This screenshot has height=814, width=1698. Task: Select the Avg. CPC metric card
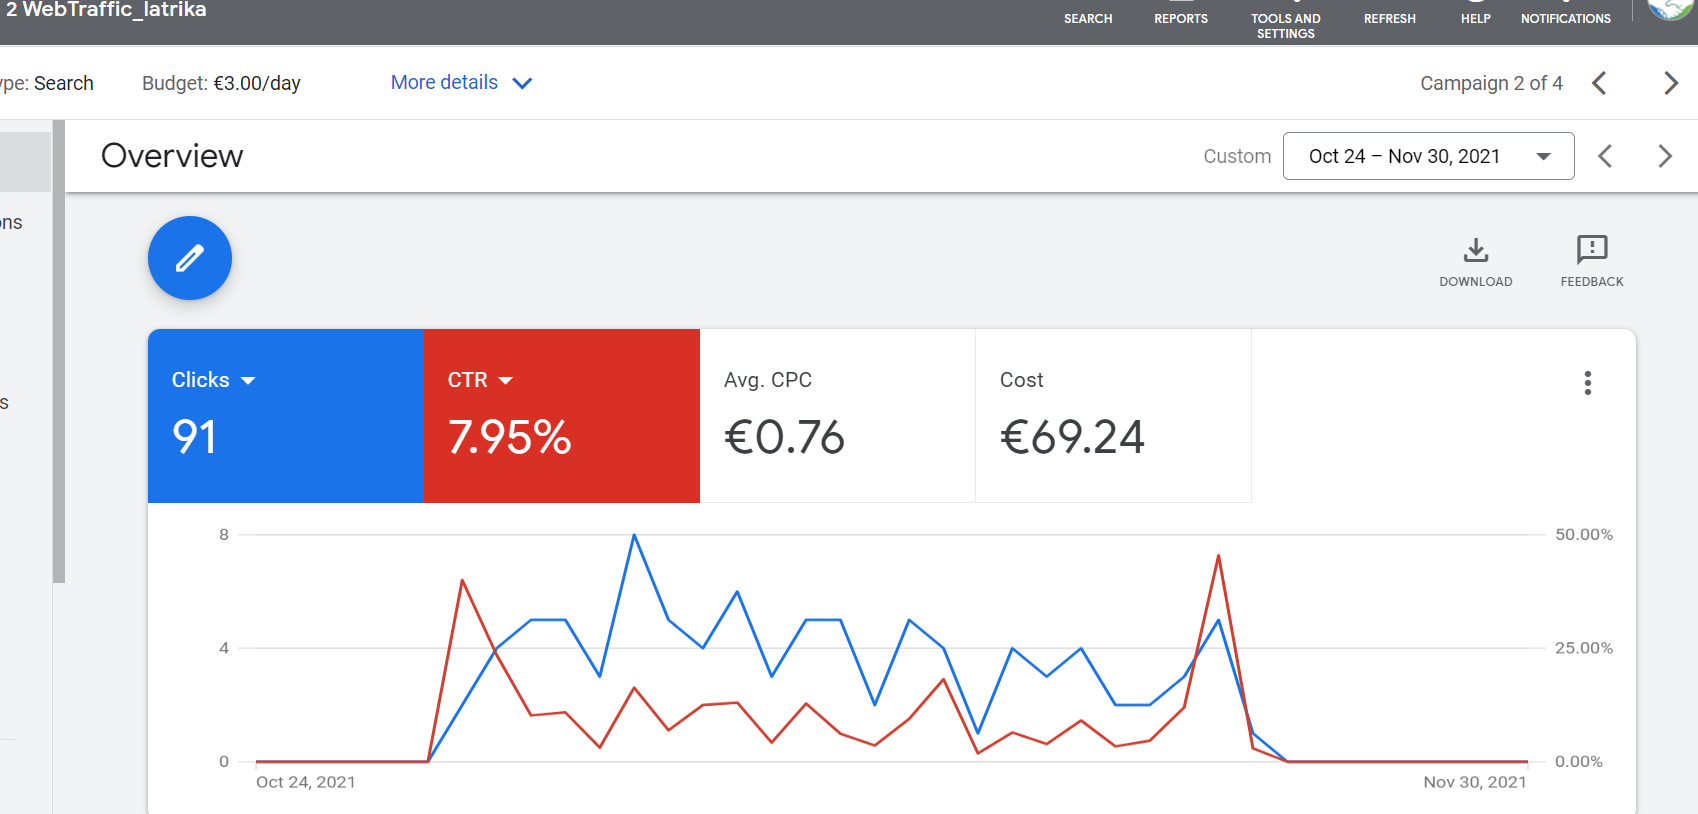click(x=837, y=415)
